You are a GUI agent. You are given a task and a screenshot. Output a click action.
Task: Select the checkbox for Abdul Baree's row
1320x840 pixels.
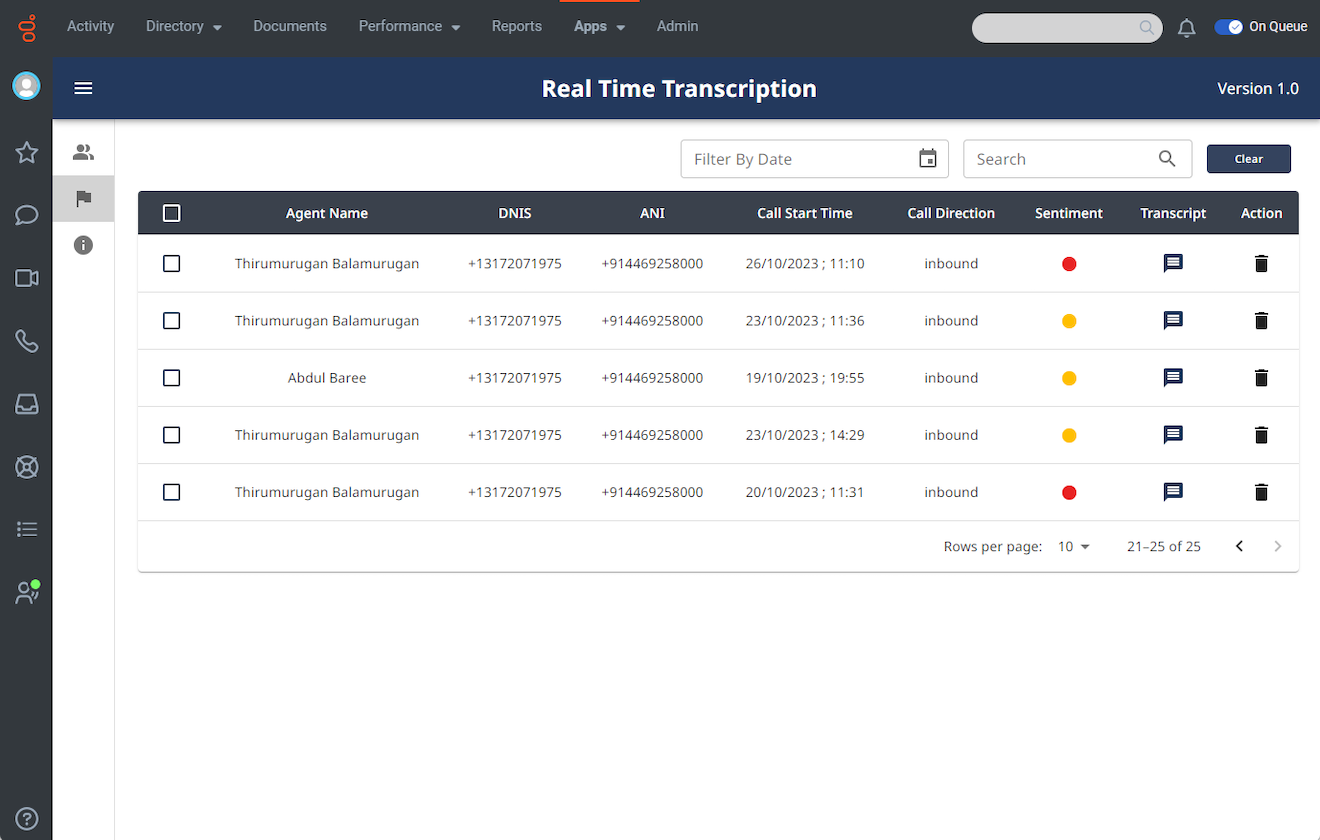tap(171, 378)
